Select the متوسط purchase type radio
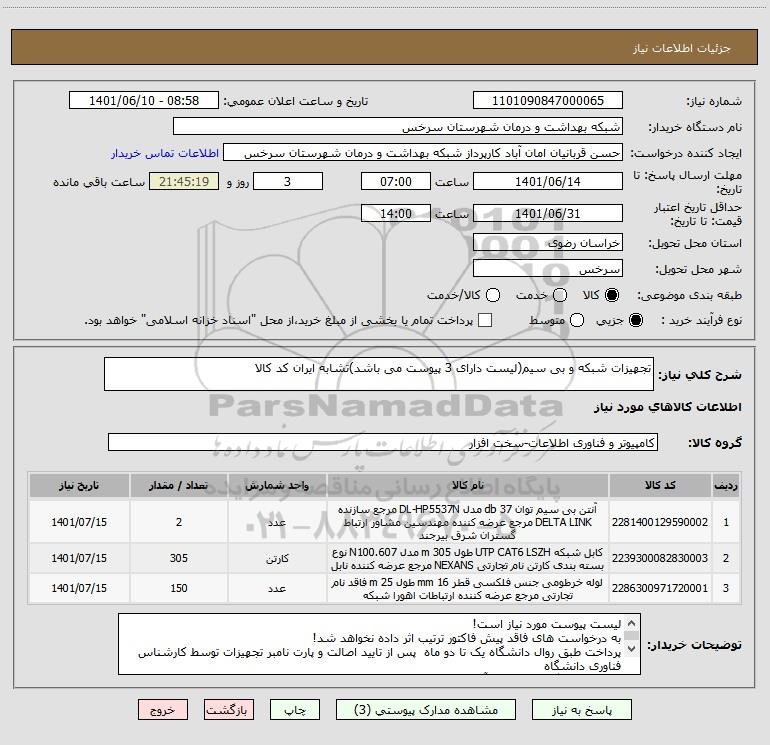Screen dimensions: 770x745 point(577,320)
